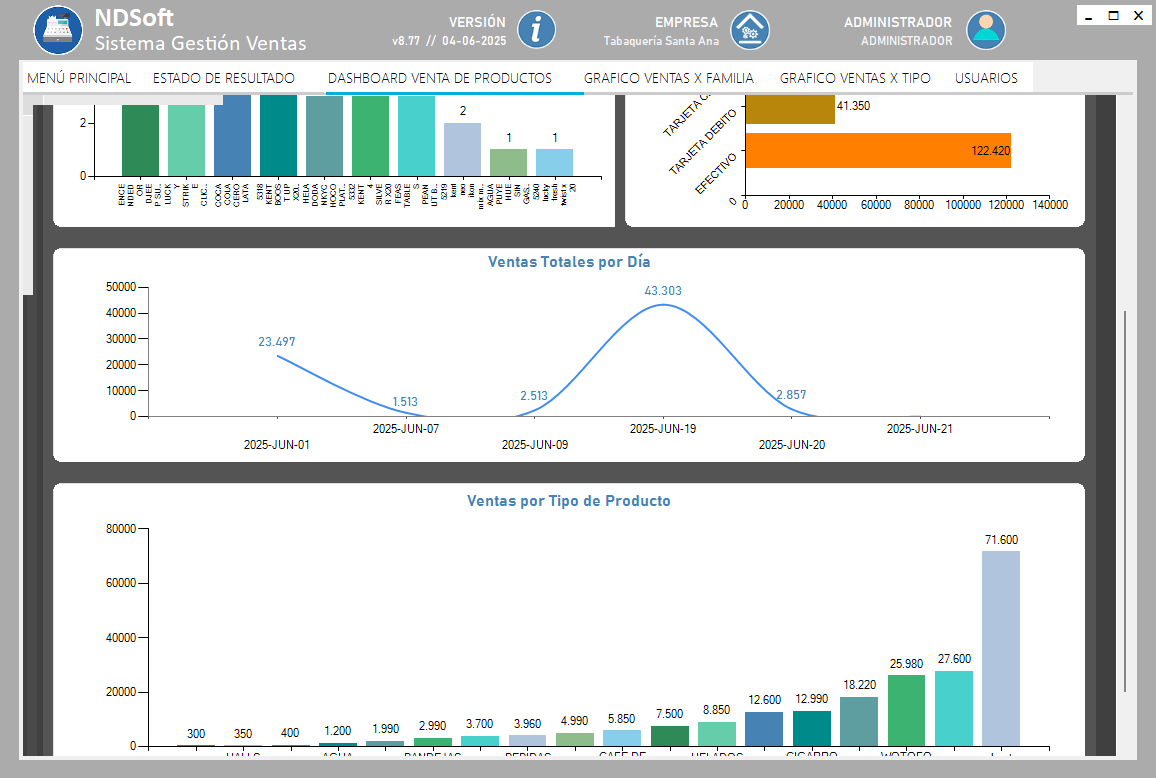Open the Menú Principal tab
This screenshot has height=778, width=1156.
pos(79,78)
